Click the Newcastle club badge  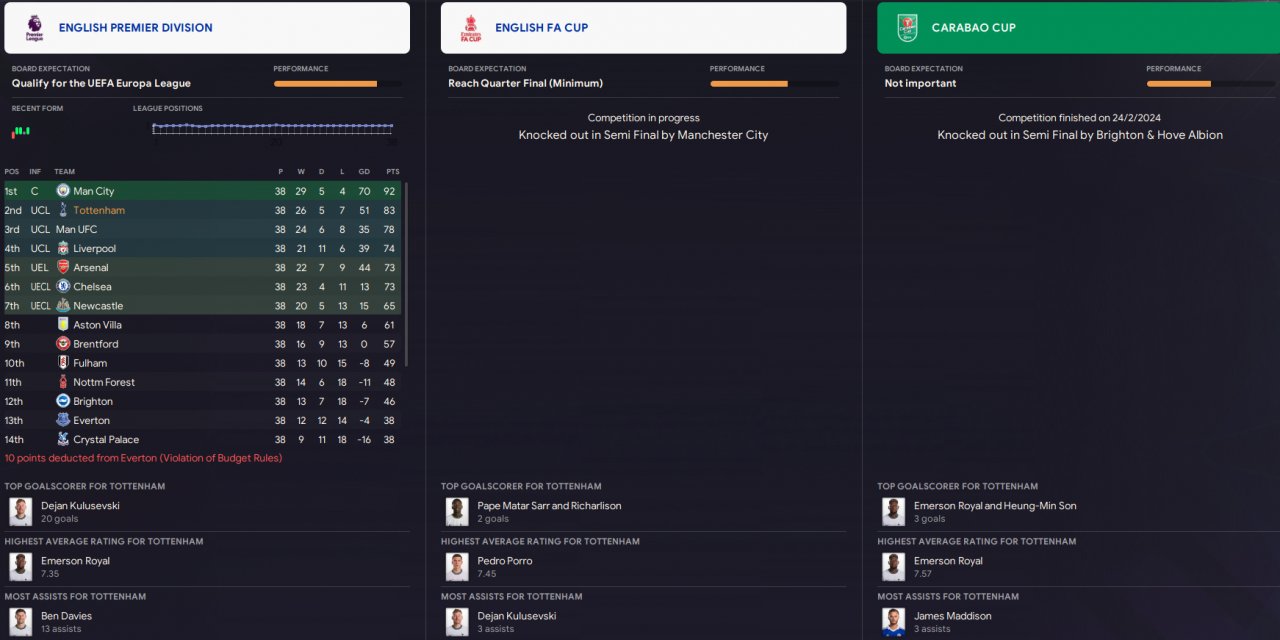pyautogui.click(x=63, y=305)
